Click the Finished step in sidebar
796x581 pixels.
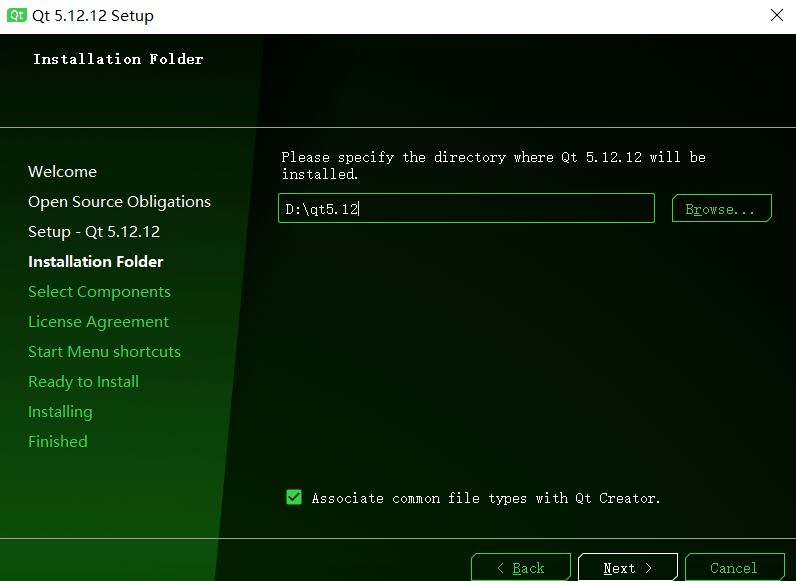58,442
